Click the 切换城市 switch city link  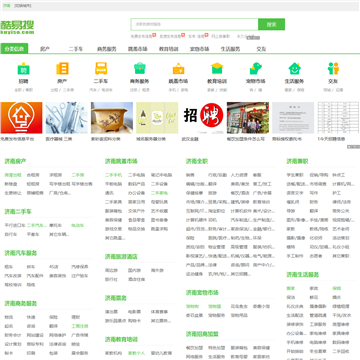coord(23,6)
